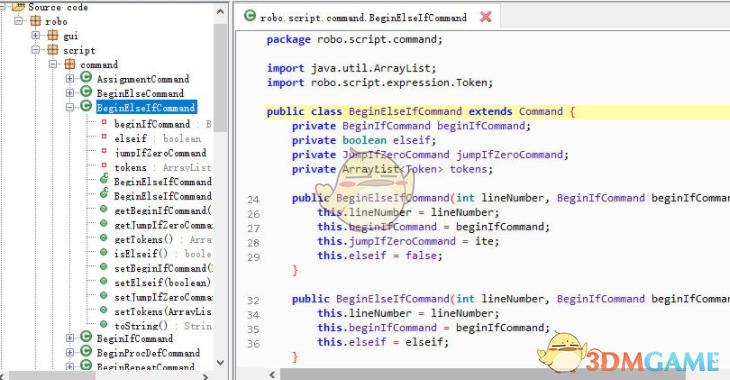Image resolution: width=730 pixels, height=380 pixels.
Task: Click the beginIfCommand field icon
Action: pos(104,122)
